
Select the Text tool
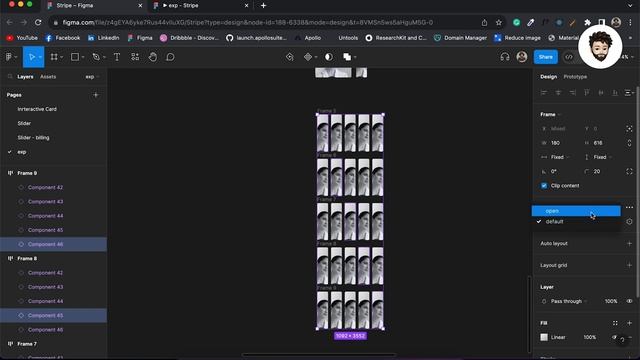click(x=117, y=57)
